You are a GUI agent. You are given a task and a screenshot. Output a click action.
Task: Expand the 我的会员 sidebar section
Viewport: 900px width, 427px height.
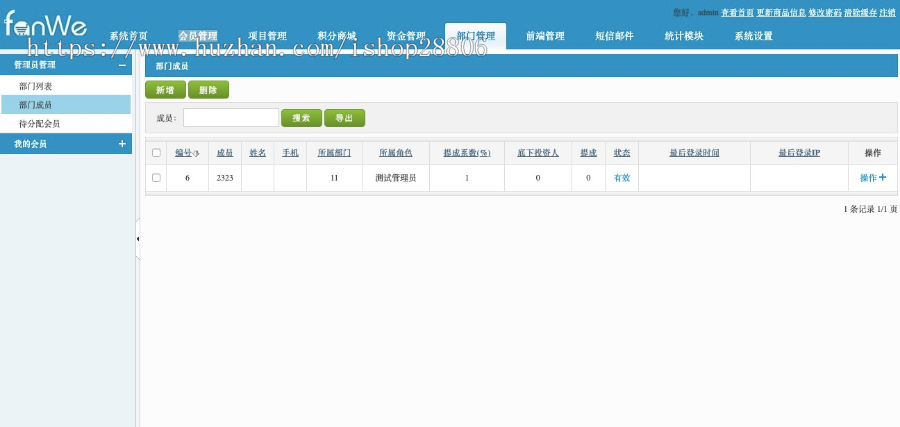coord(122,144)
